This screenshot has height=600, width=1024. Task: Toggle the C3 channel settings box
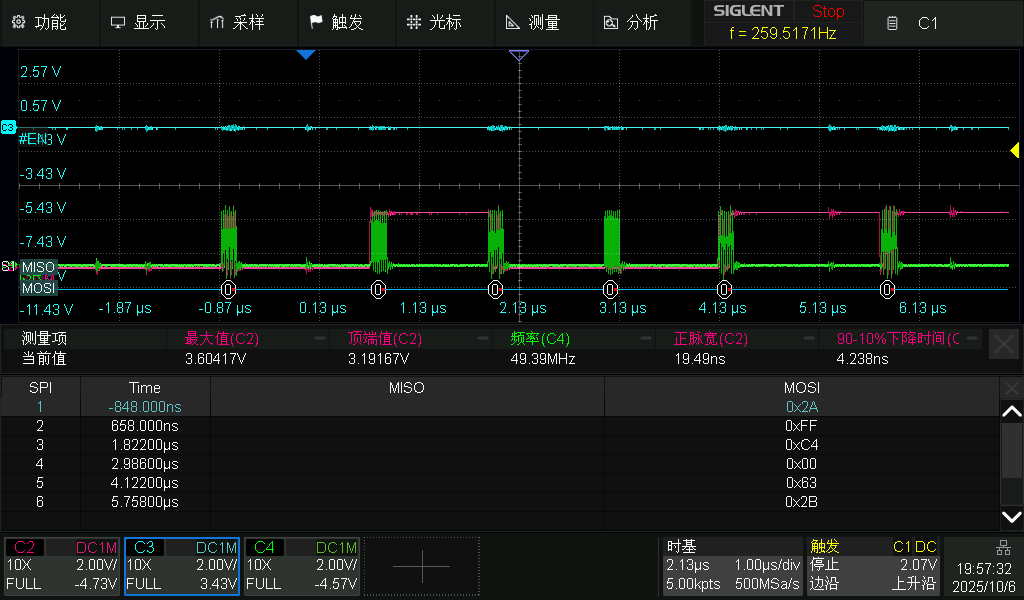point(182,565)
